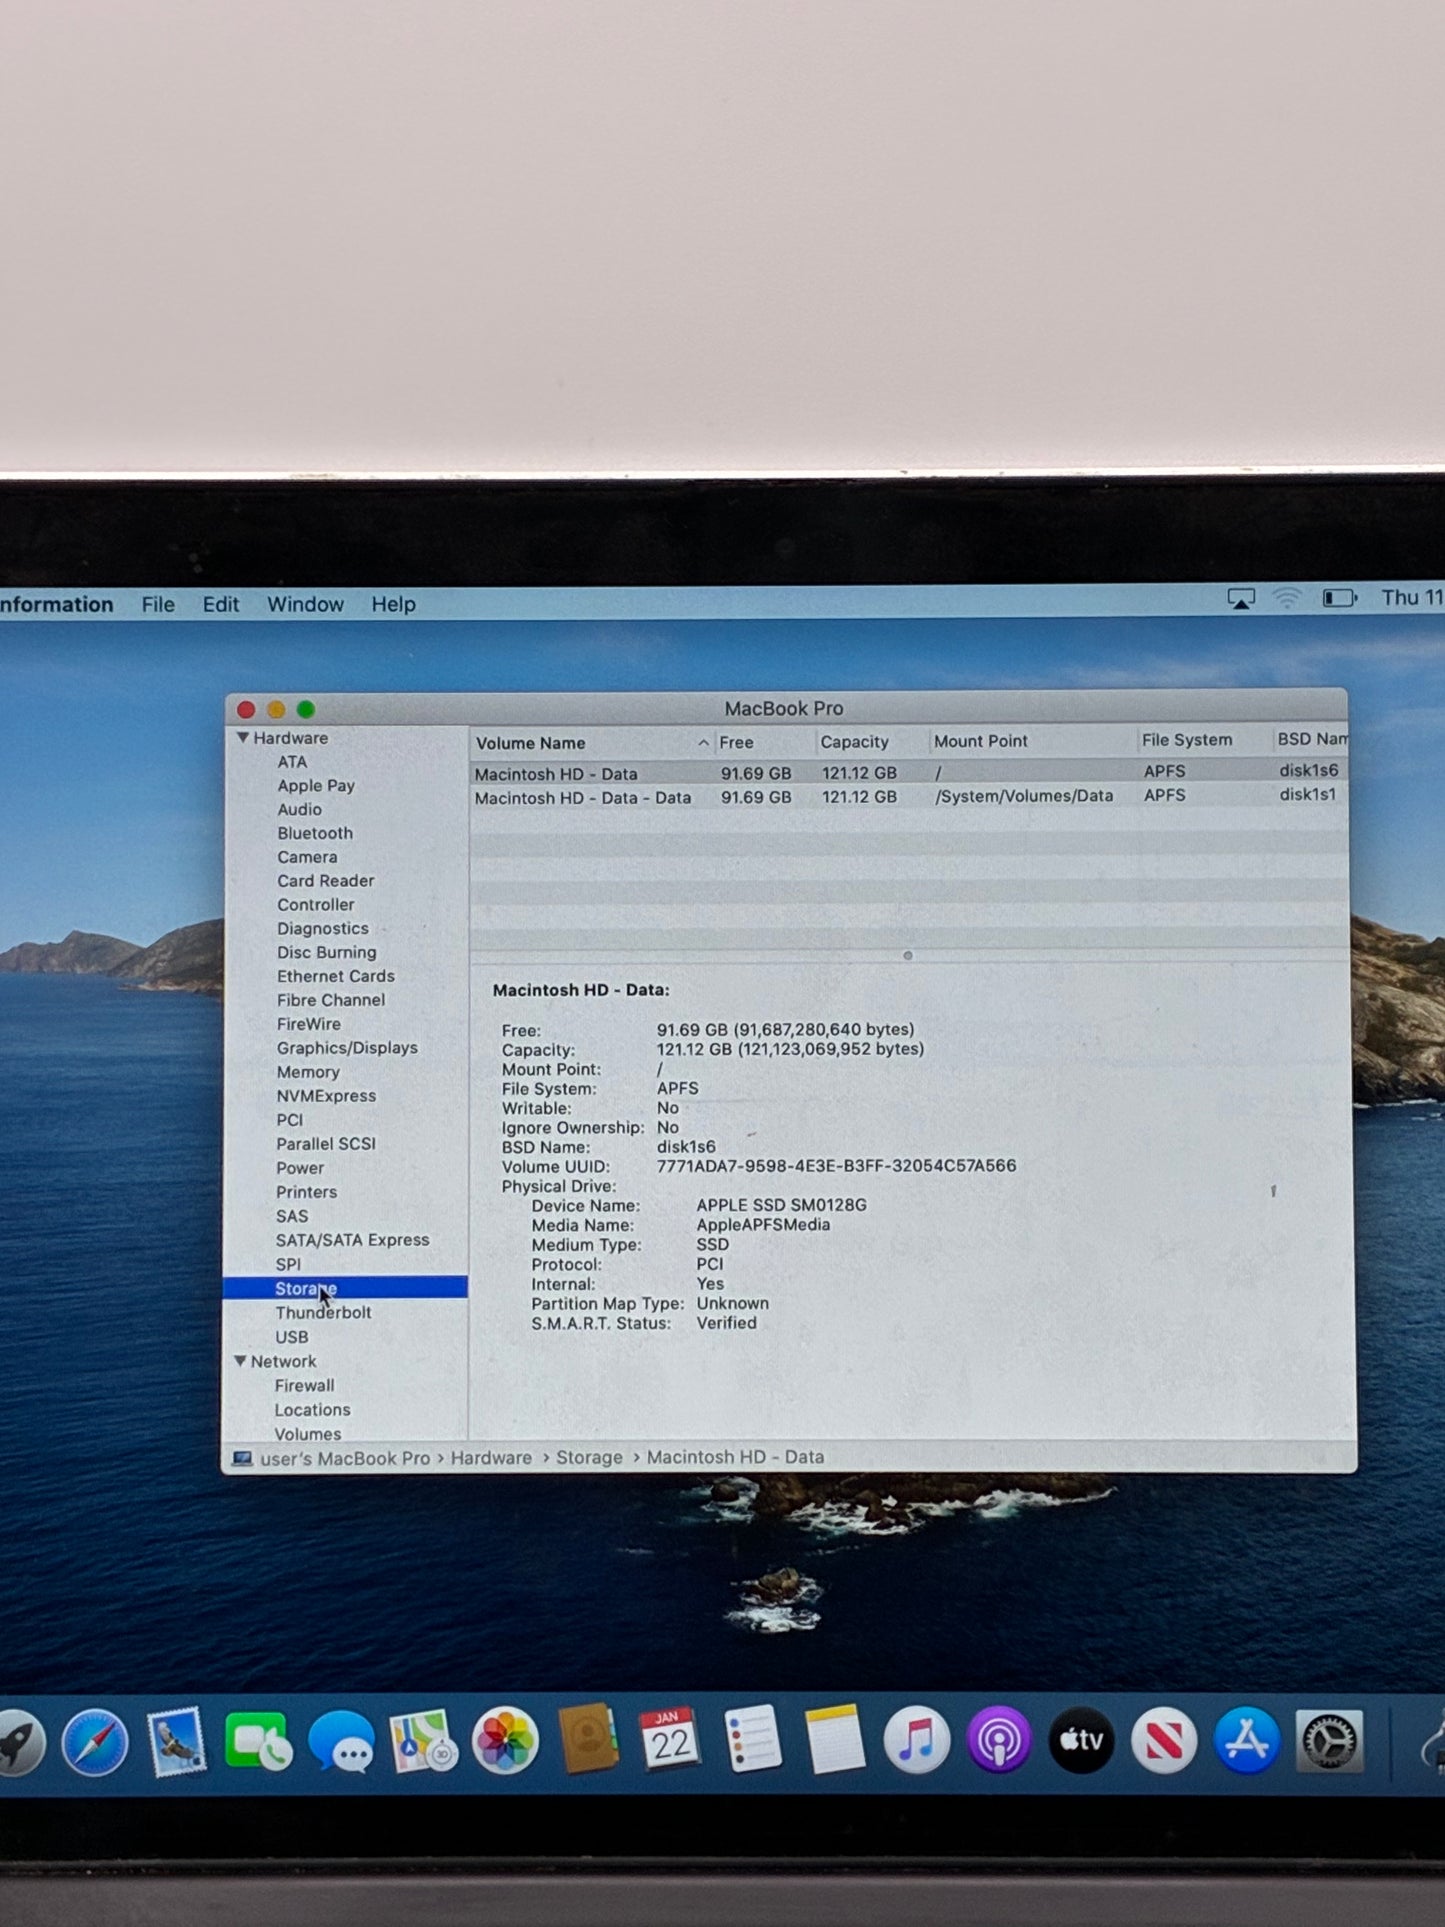Select Ethernet Cards in the sidebar

coord(336,976)
